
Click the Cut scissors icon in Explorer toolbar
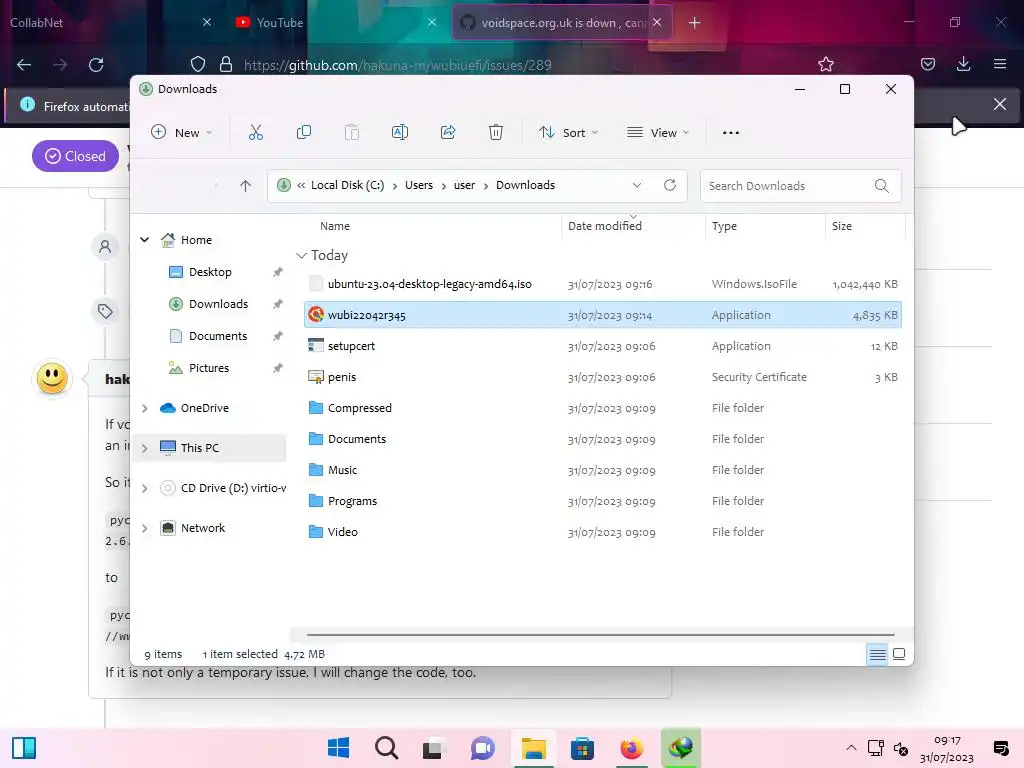(256, 133)
